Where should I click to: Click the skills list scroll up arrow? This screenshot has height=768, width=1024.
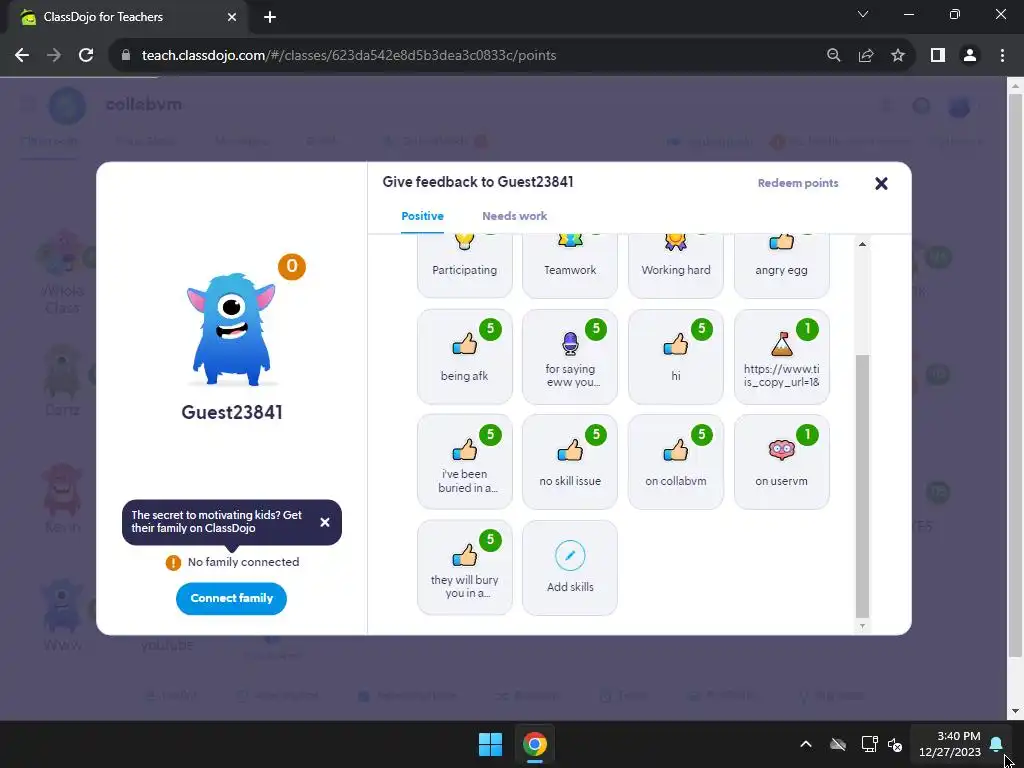[x=862, y=244]
